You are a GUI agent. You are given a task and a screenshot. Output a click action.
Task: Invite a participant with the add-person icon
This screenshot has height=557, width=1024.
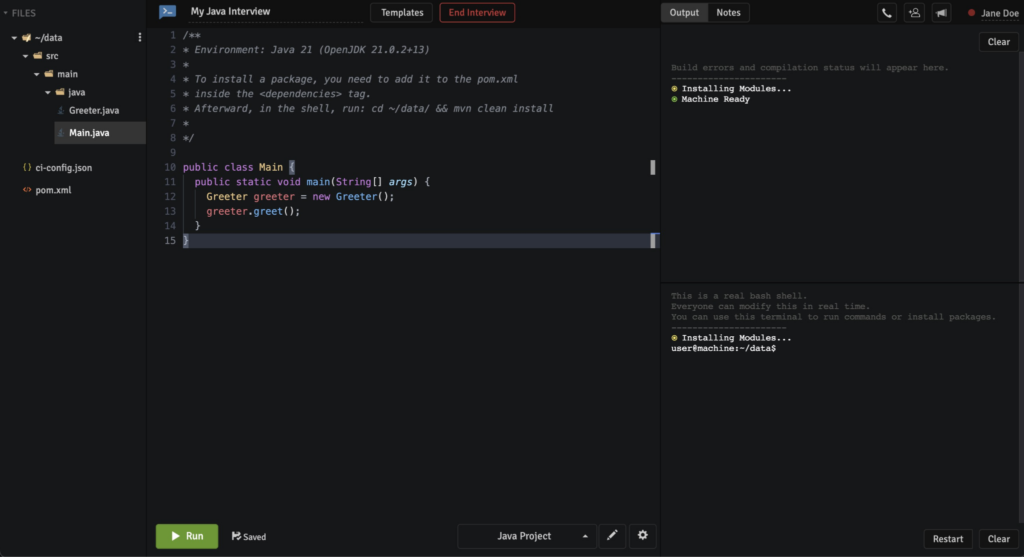pos(914,12)
